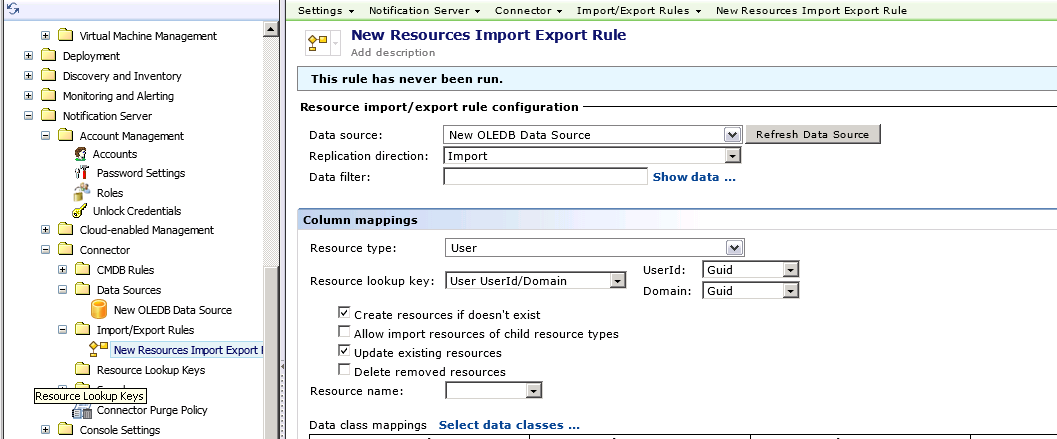1057x439 pixels.
Task: Click the large rule icon beside page title
Action: coord(319,43)
